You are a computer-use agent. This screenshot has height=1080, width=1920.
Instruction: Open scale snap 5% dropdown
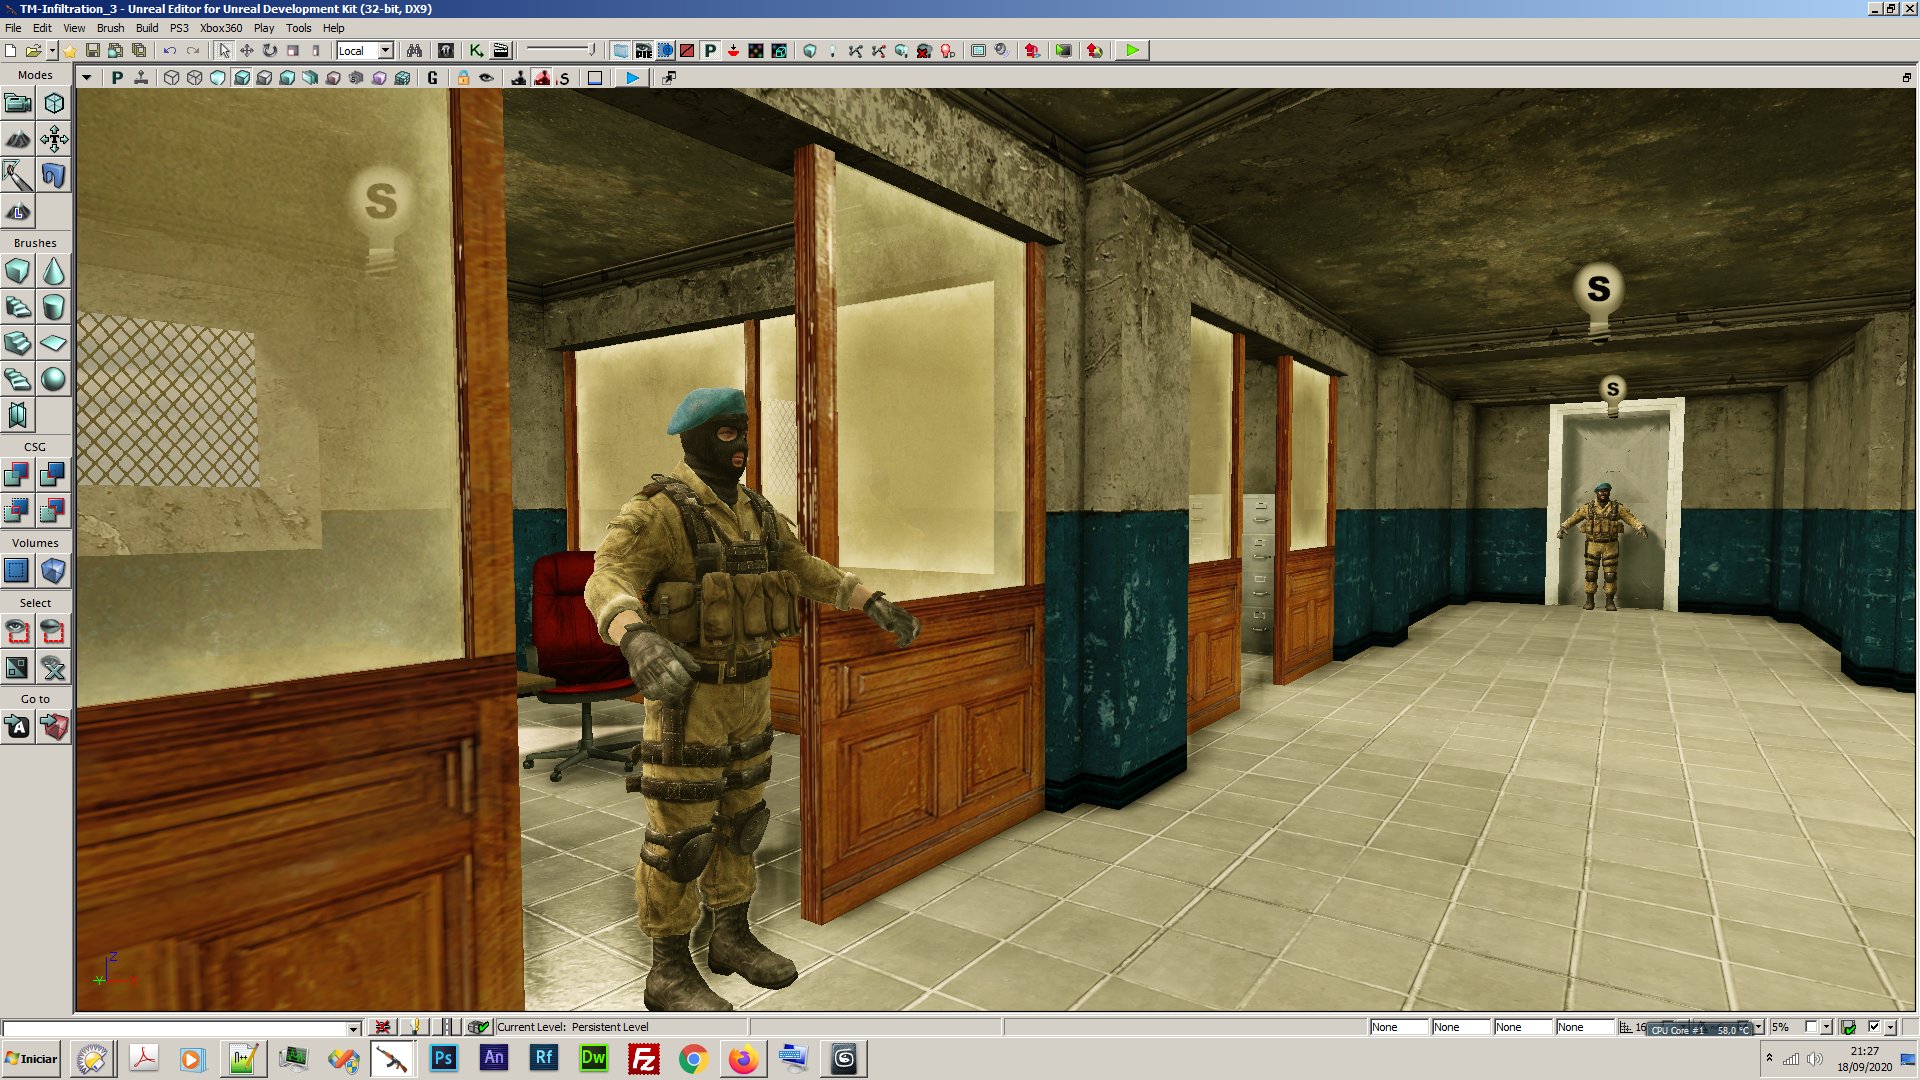tap(1826, 1027)
